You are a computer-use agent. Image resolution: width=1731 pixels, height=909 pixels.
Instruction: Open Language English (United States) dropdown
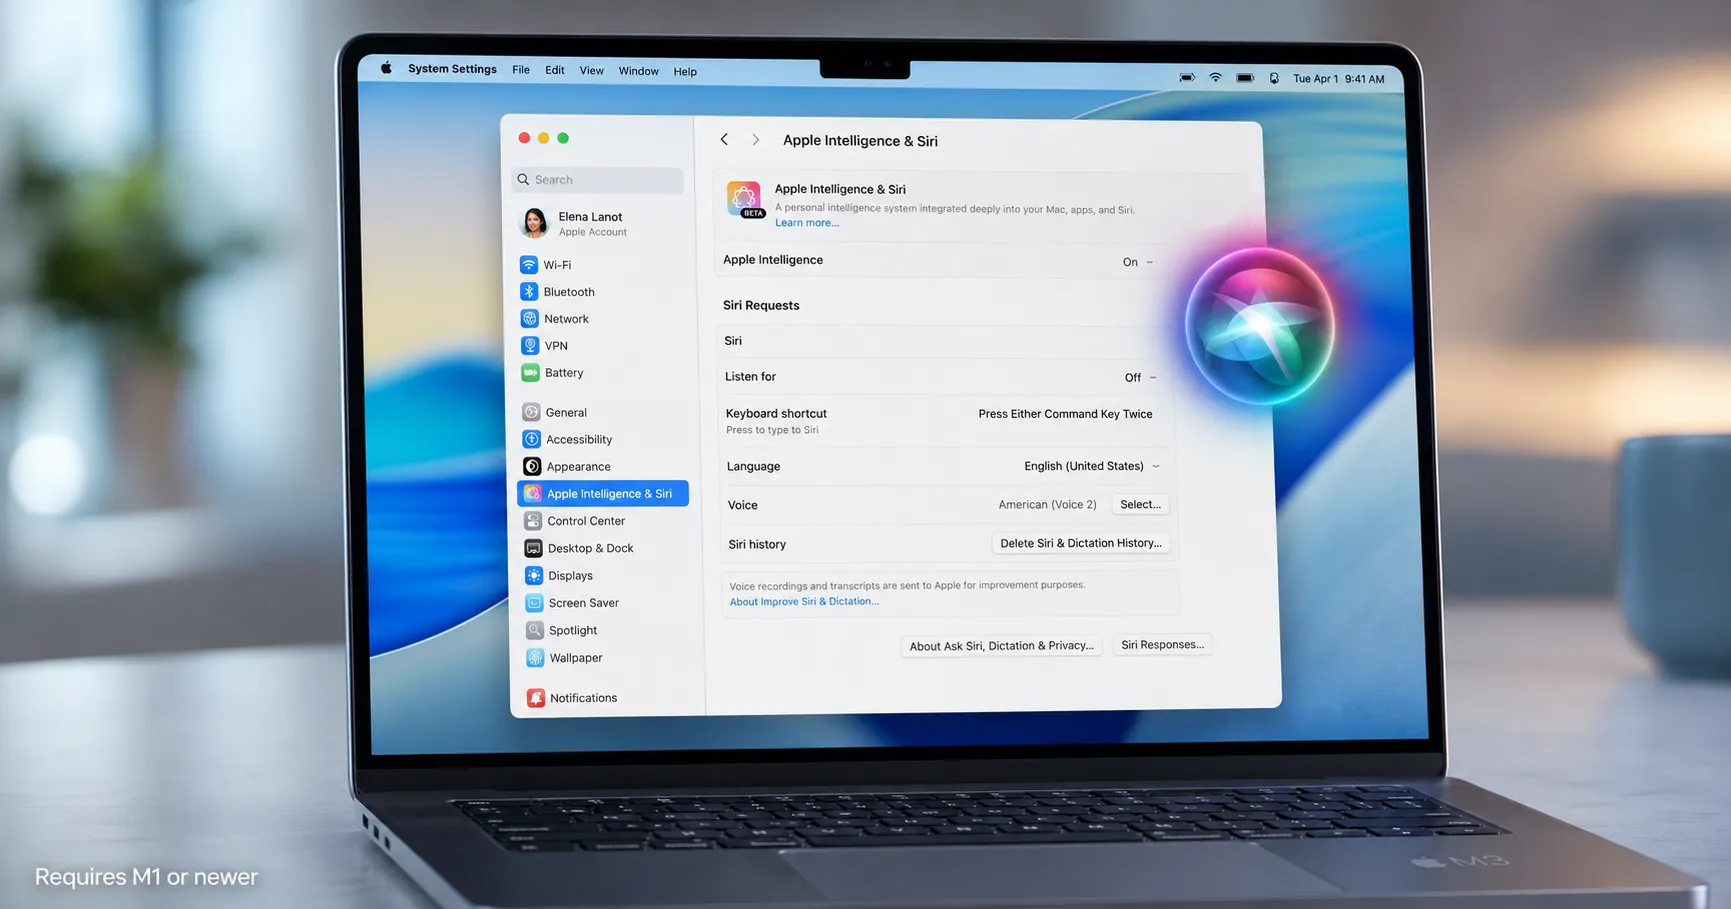[1092, 466]
